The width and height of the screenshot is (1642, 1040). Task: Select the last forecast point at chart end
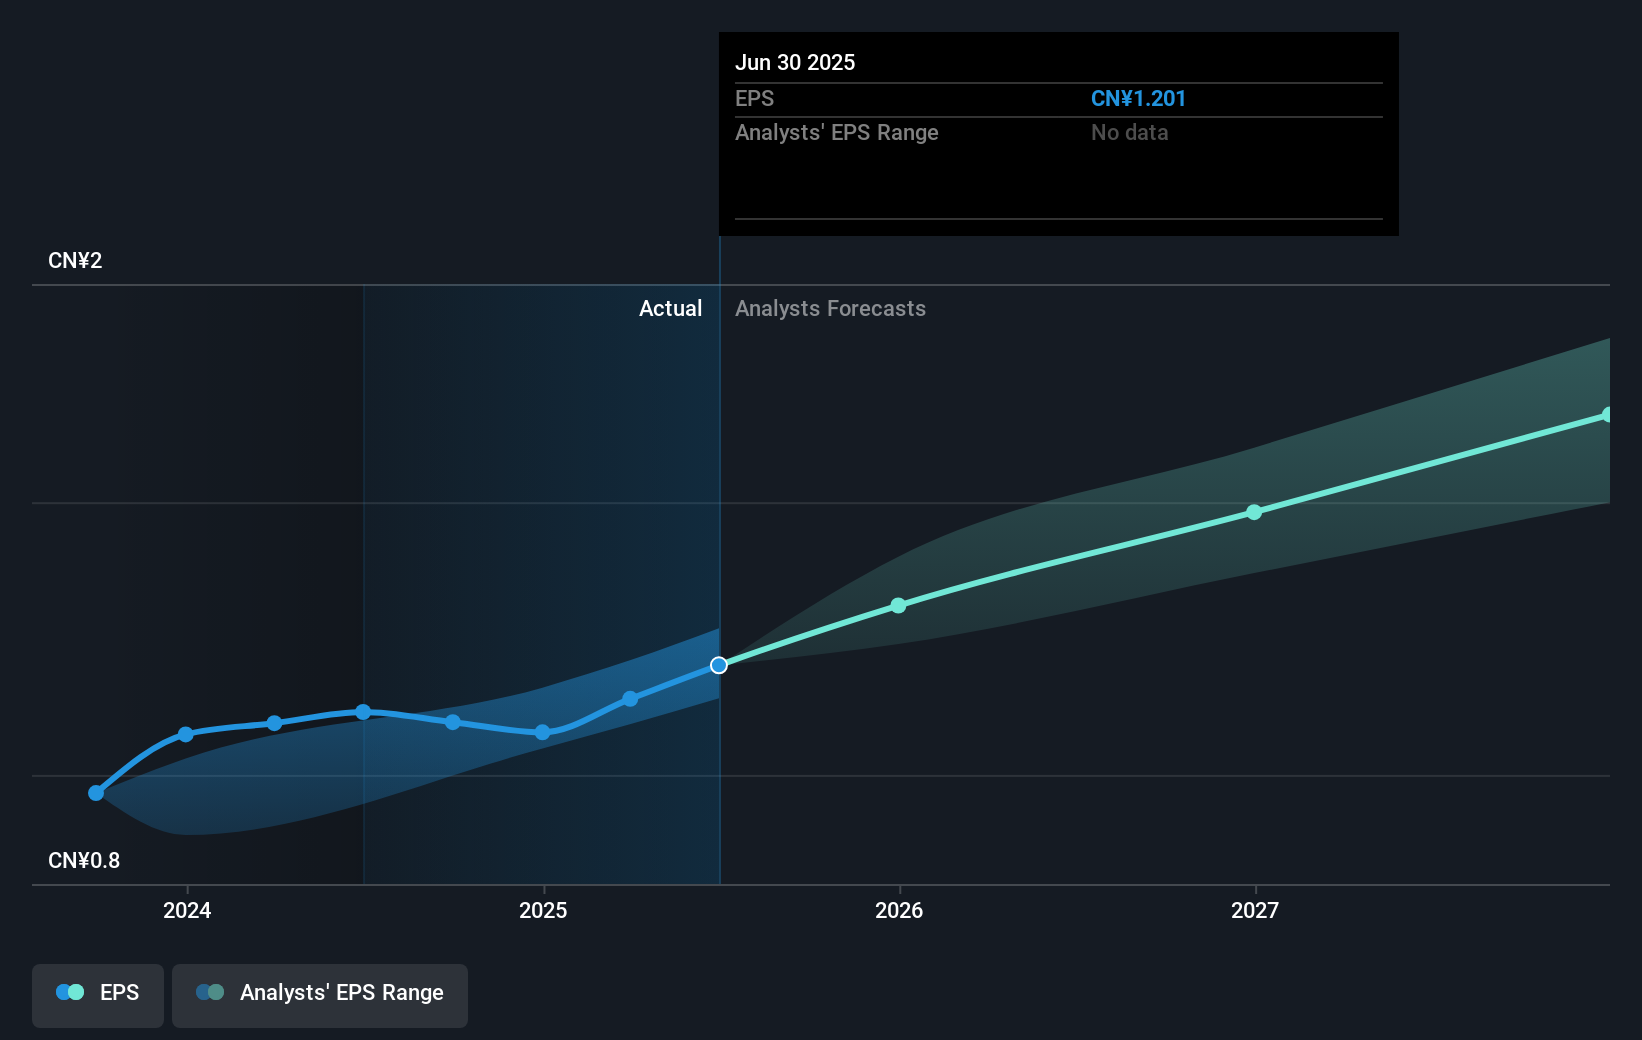click(1607, 414)
